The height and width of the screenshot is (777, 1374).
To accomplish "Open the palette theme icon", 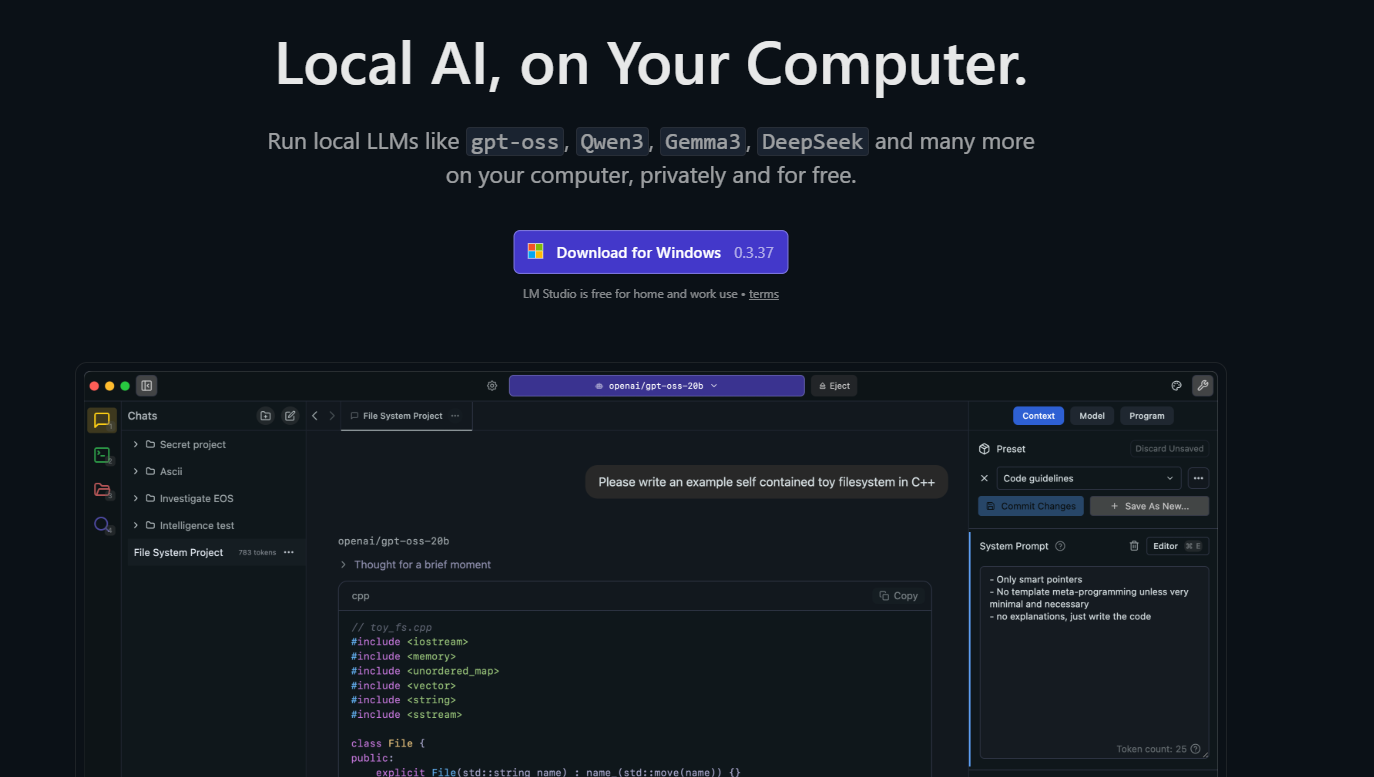I will 1177,386.
